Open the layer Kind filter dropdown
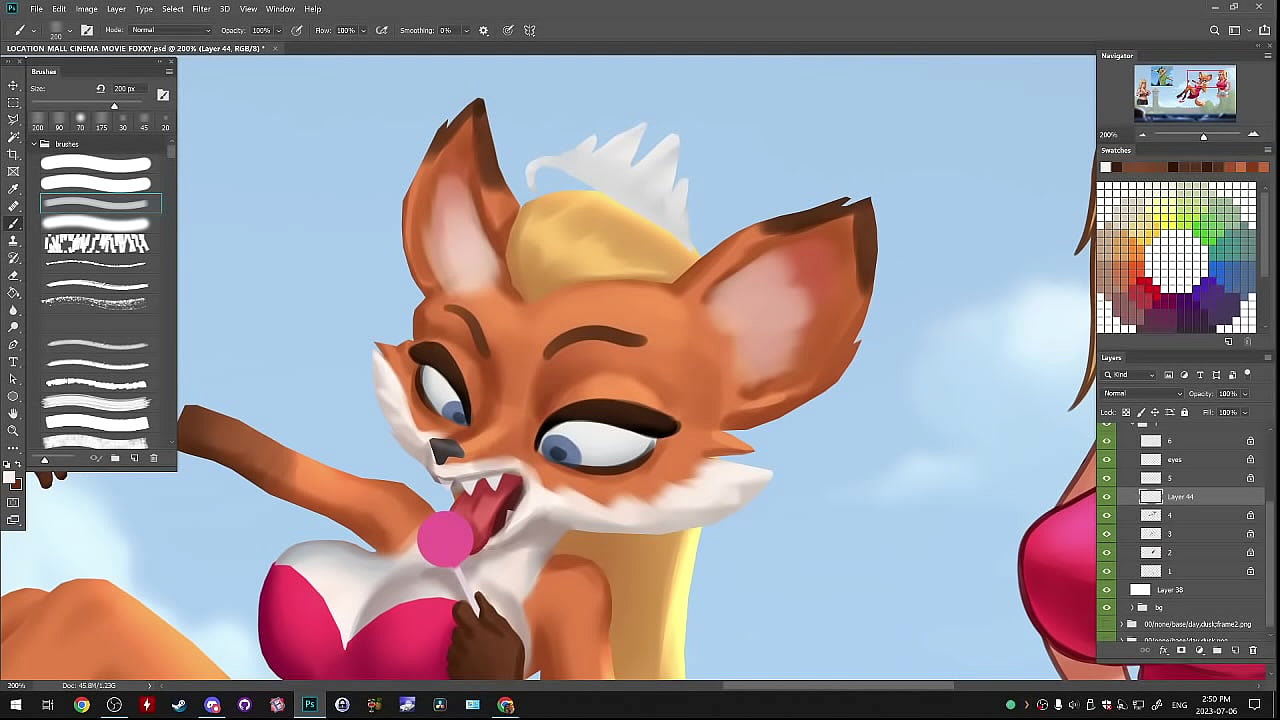The width and height of the screenshot is (1280, 720). click(1129, 375)
